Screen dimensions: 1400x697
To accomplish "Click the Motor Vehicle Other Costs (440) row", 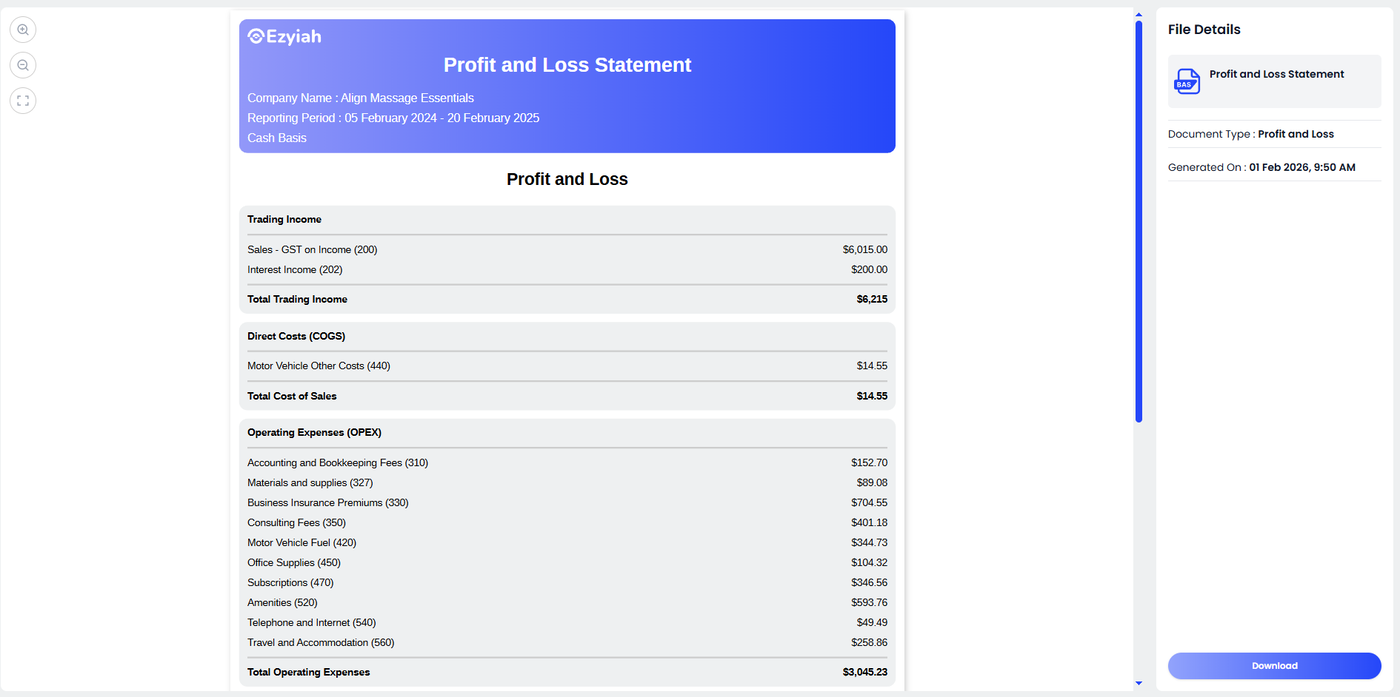I will tap(319, 366).
